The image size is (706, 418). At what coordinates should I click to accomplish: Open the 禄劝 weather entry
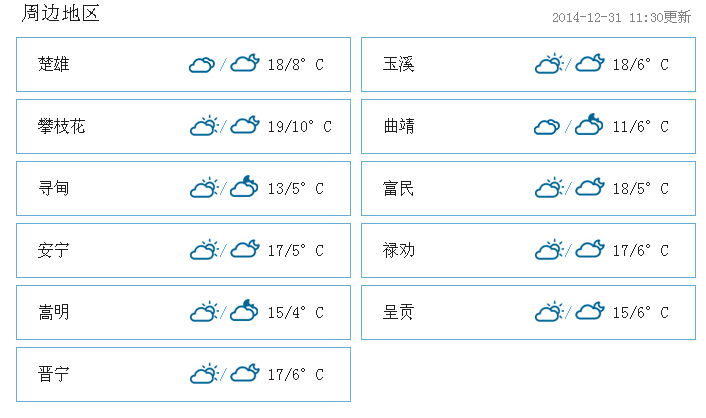click(x=528, y=250)
